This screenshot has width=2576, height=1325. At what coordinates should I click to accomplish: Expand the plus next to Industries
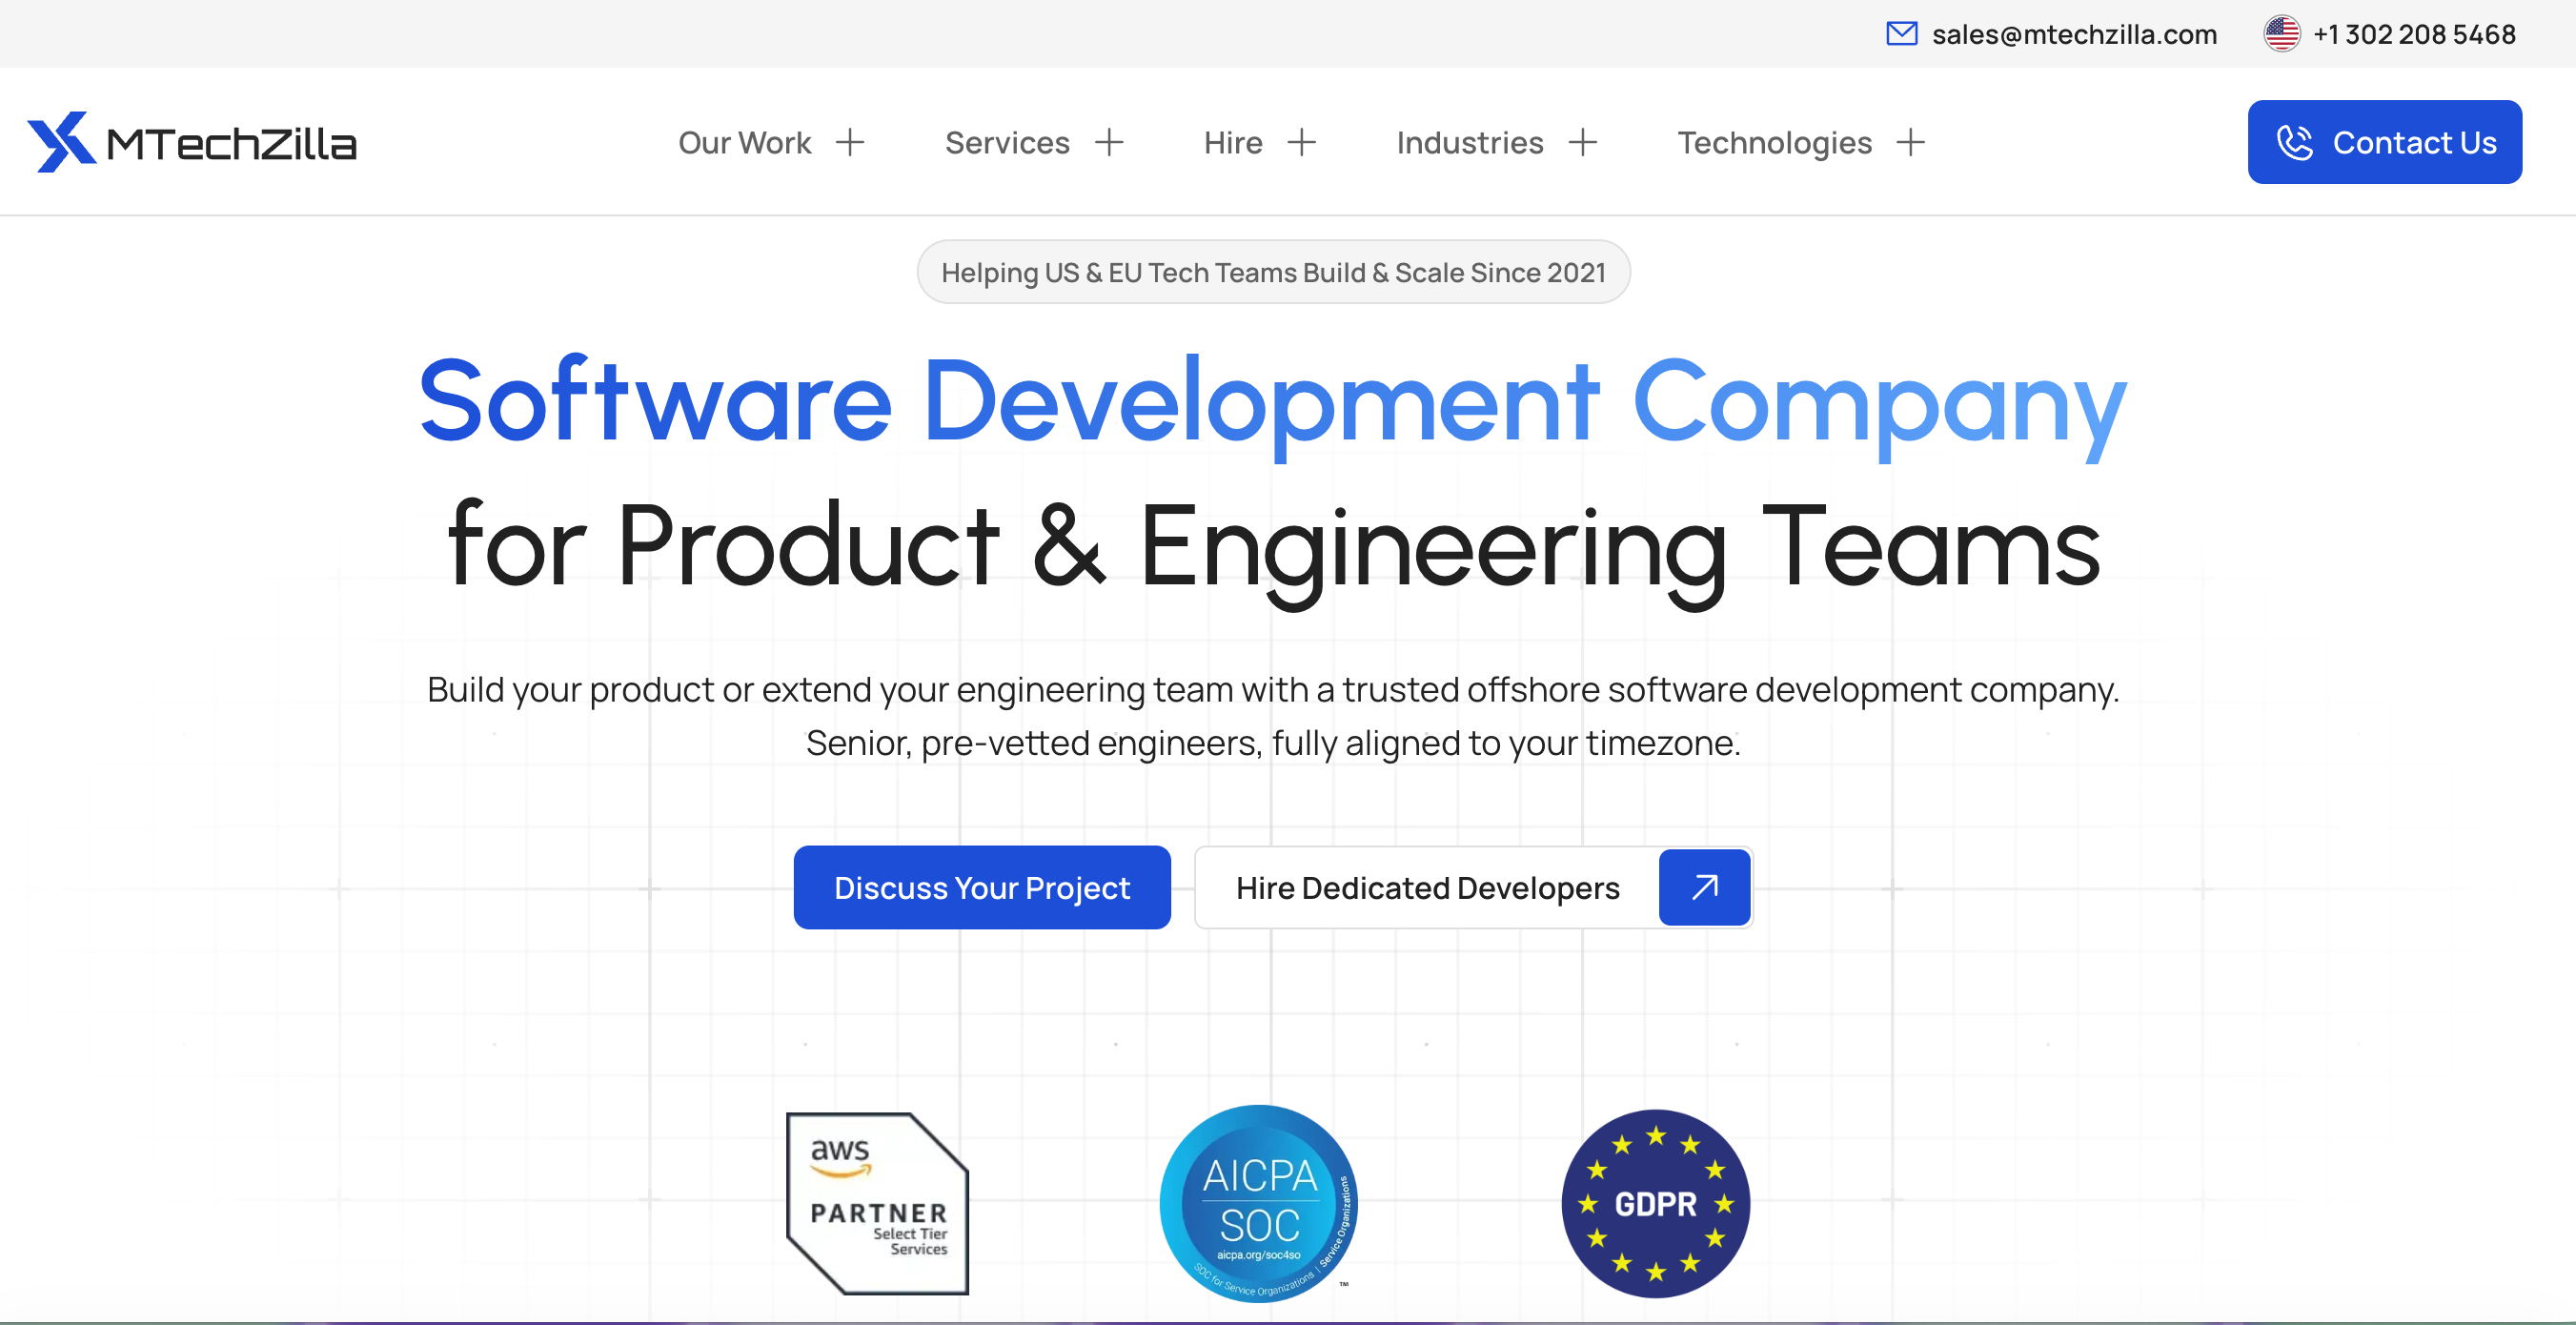[x=1582, y=142]
